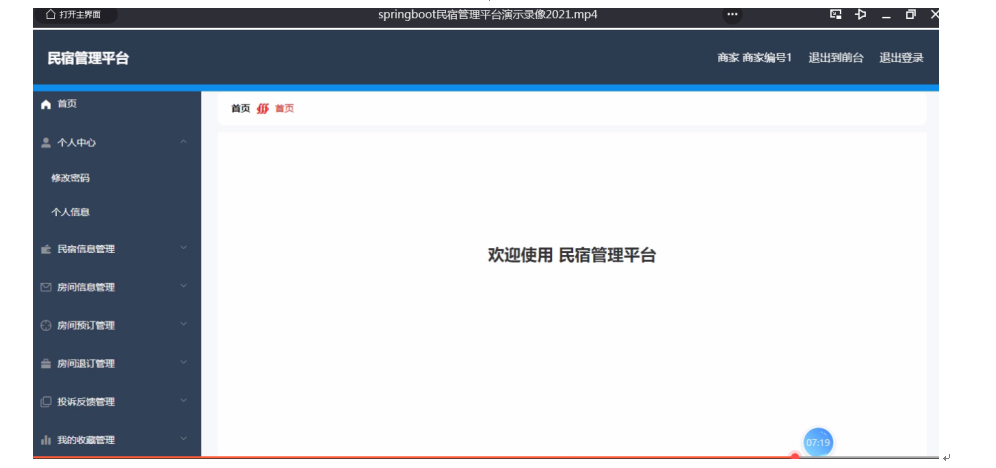Click the icon beside 民宿信息管理
This screenshot has width=996, height=468.
click(46, 250)
